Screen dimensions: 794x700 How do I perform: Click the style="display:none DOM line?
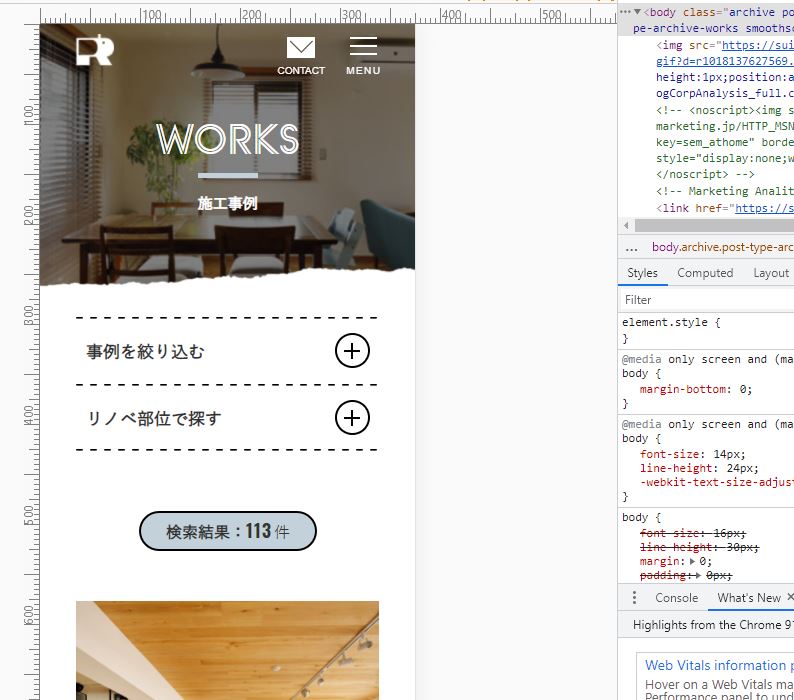tap(725, 159)
